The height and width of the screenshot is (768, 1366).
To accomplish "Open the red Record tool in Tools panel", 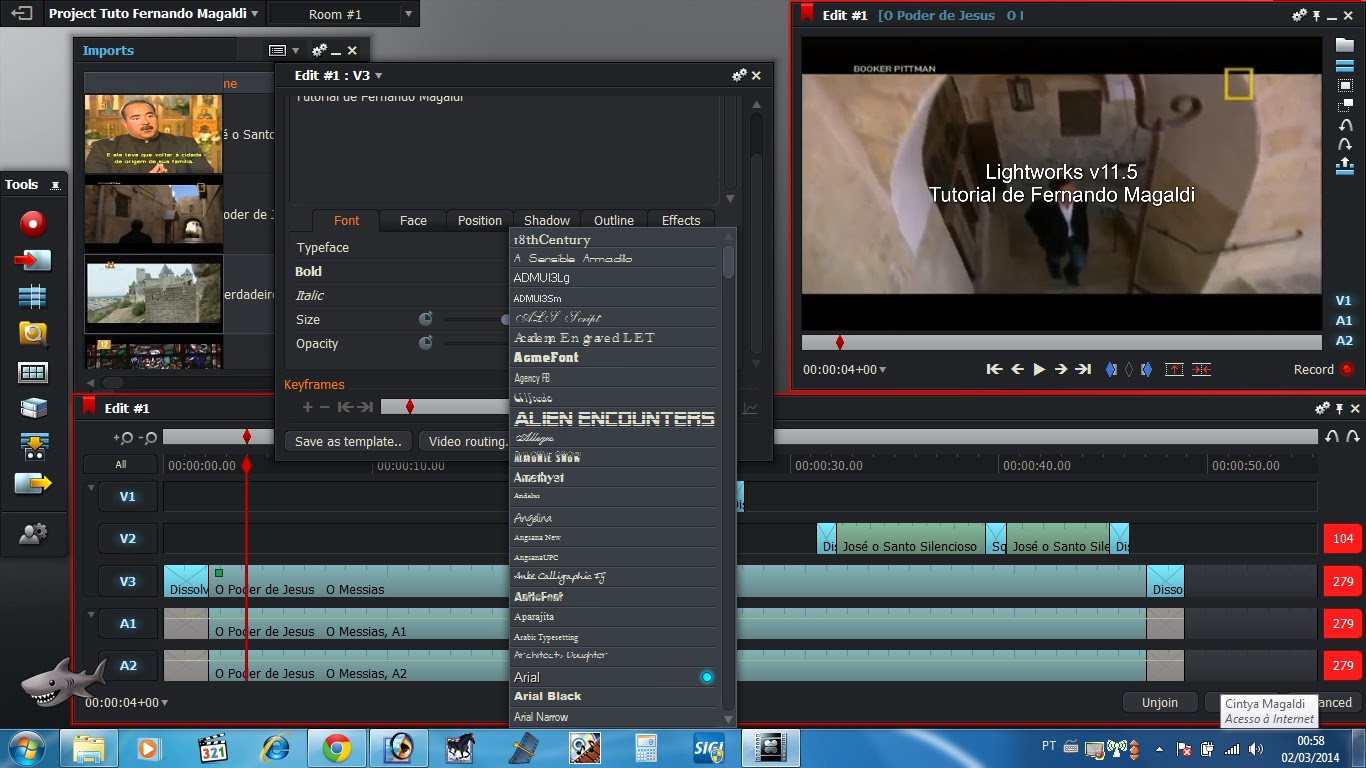I will click(33, 223).
